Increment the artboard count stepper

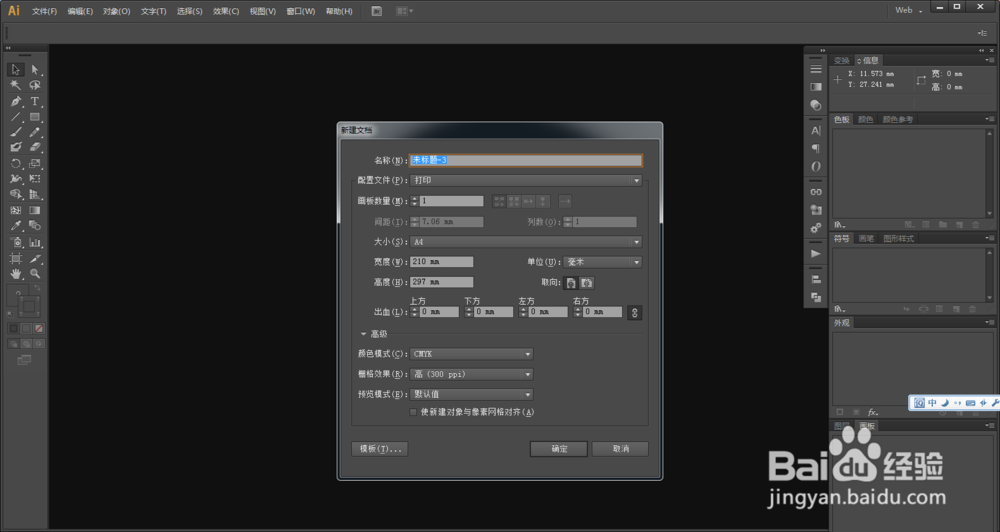[415, 198]
